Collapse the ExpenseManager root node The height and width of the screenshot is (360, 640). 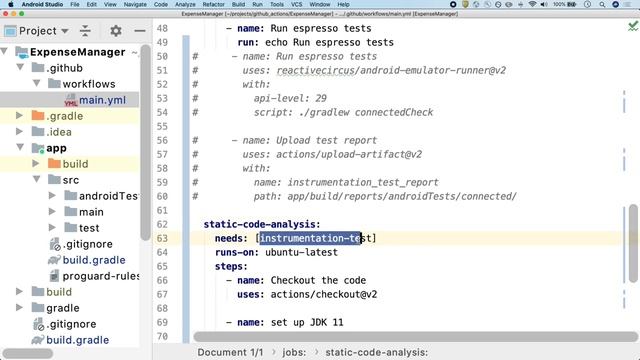coord(4,51)
